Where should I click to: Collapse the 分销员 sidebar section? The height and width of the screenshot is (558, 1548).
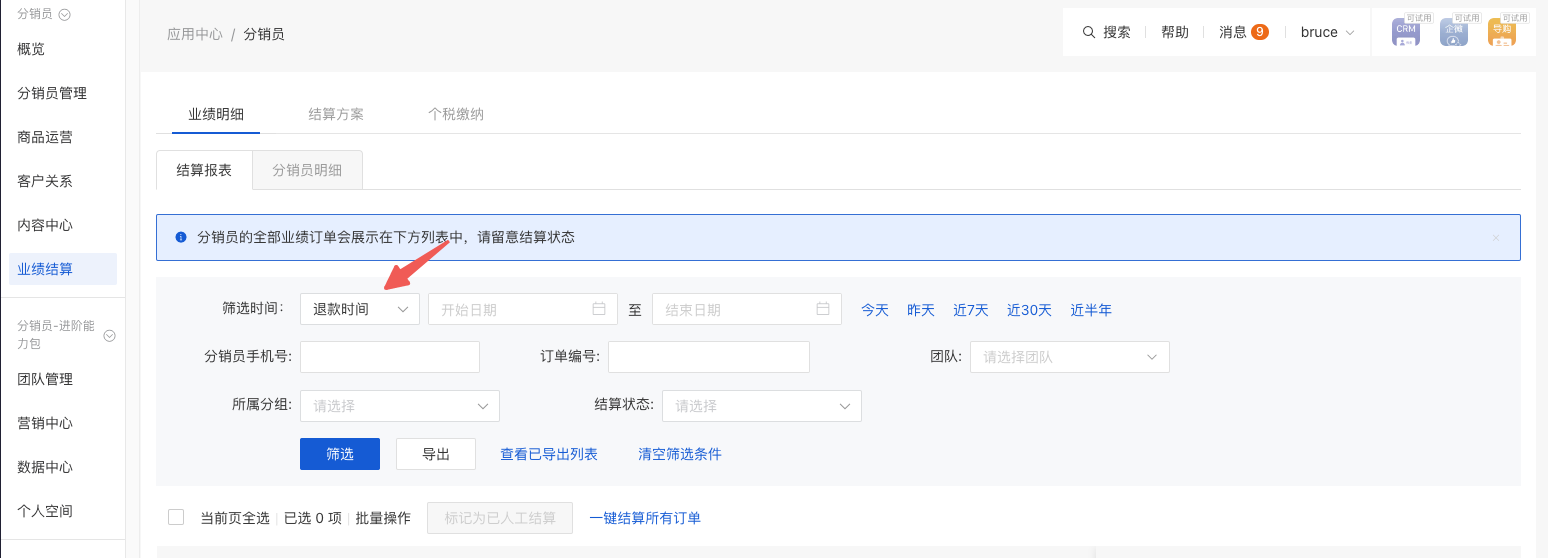[65, 15]
